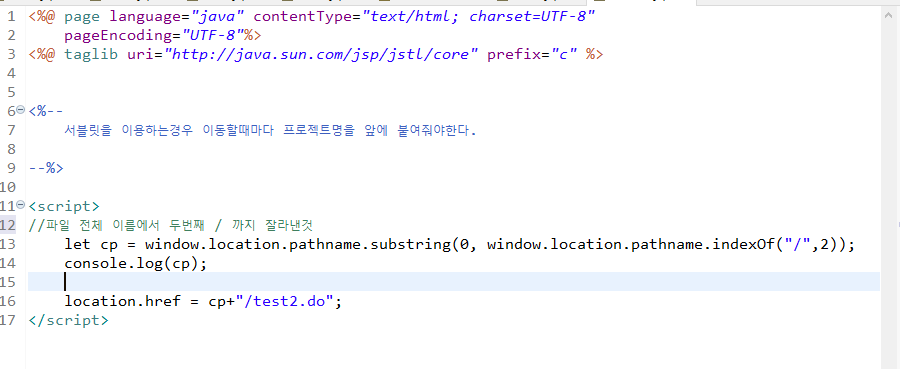Click highlighted line number 12 in gutter
Screen dimensions: 900x369
8,225
